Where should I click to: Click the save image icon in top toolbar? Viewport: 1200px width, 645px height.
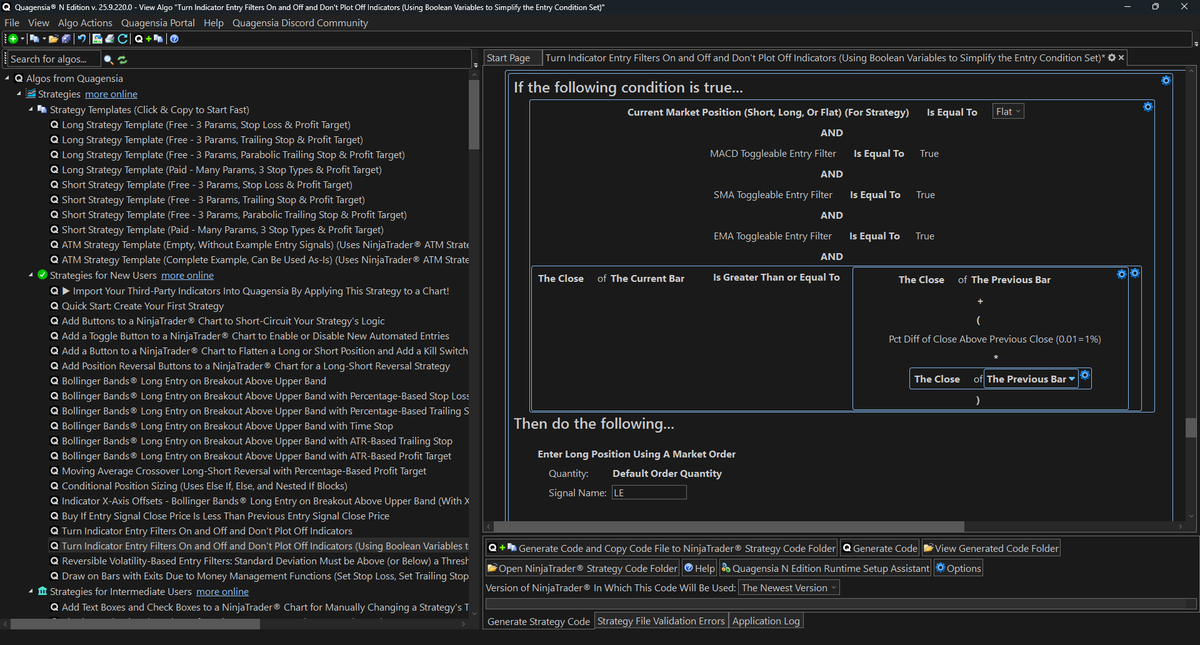[97, 39]
